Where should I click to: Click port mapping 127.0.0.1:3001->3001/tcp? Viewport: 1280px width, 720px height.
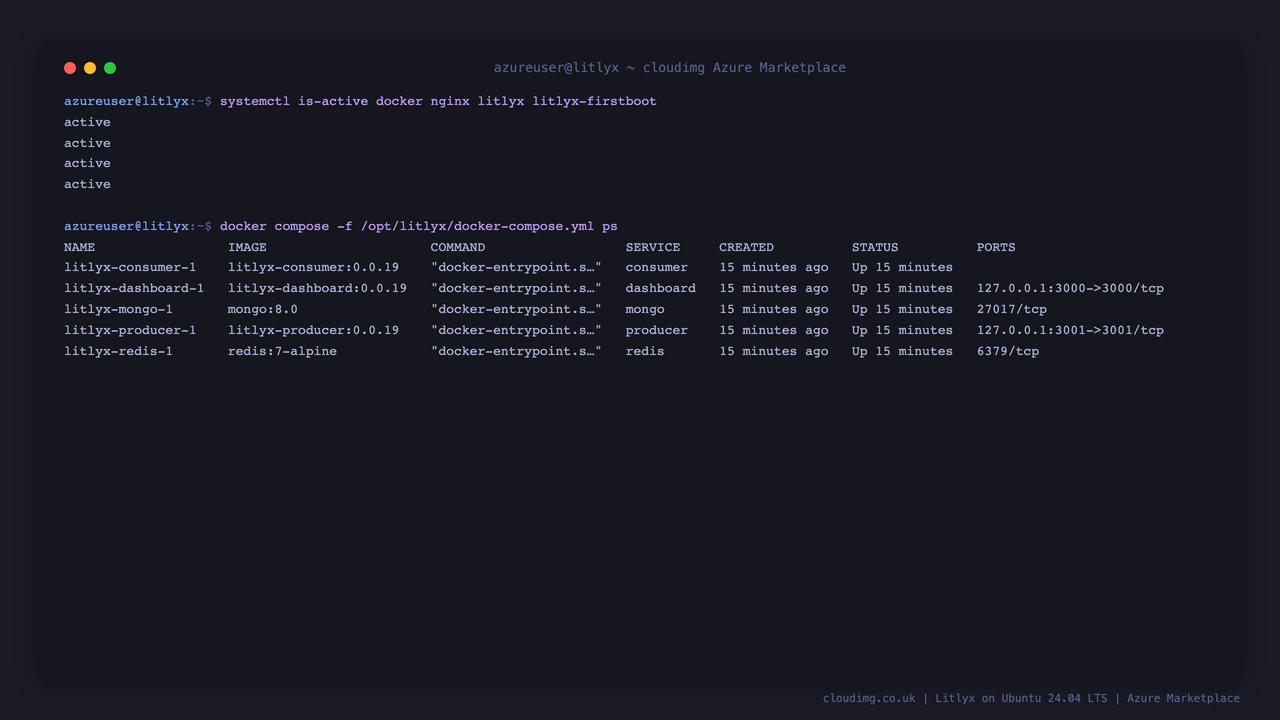click(x=1070, y=330)
